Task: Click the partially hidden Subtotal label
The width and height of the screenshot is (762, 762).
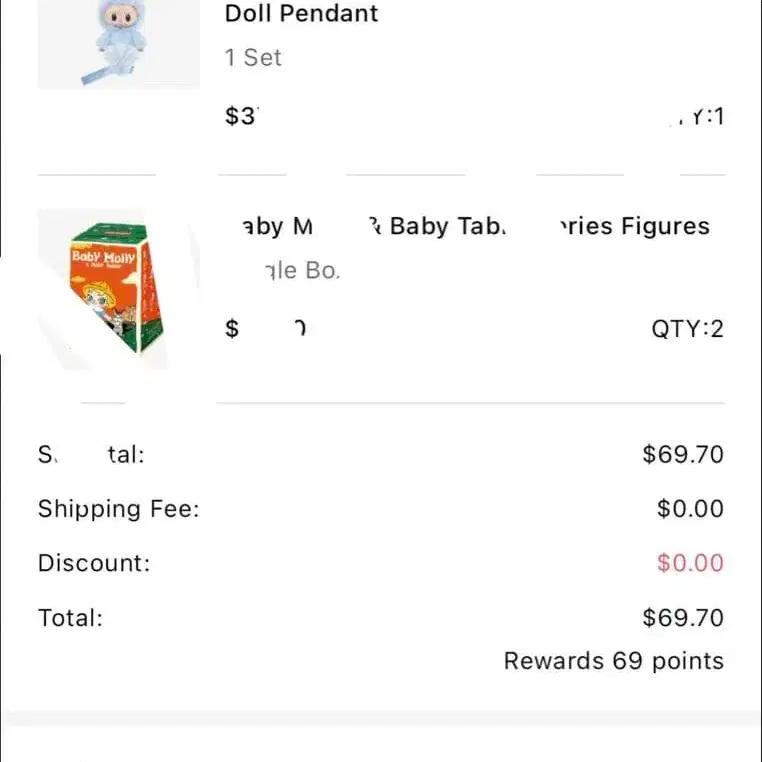Action: (92, 455)
